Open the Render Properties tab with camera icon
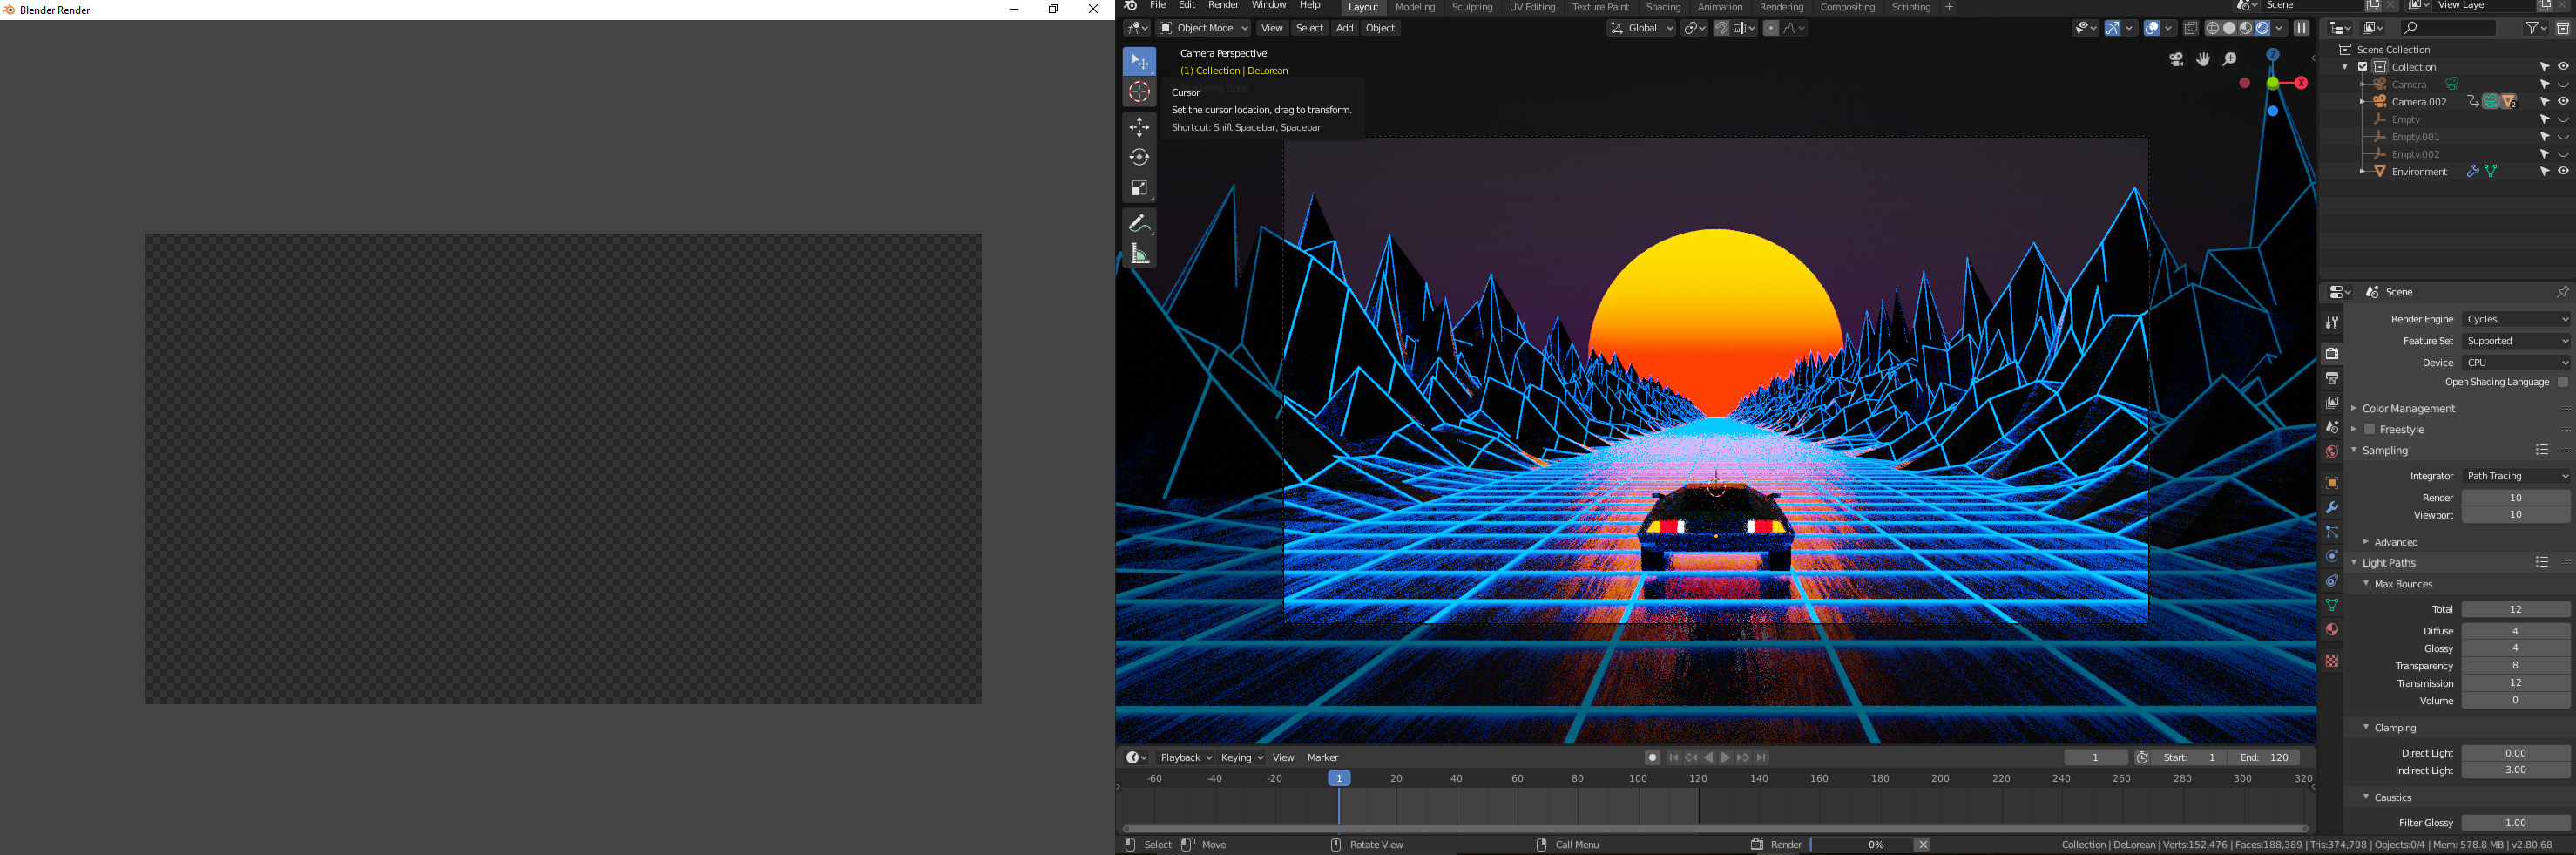2576x855 pixels. [x=2332, y=353]
